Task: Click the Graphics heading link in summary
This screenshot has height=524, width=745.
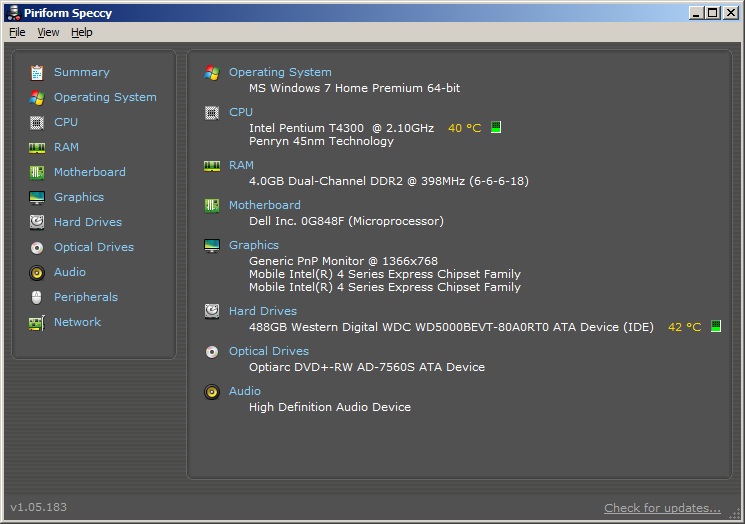Action: click(254, 245)
